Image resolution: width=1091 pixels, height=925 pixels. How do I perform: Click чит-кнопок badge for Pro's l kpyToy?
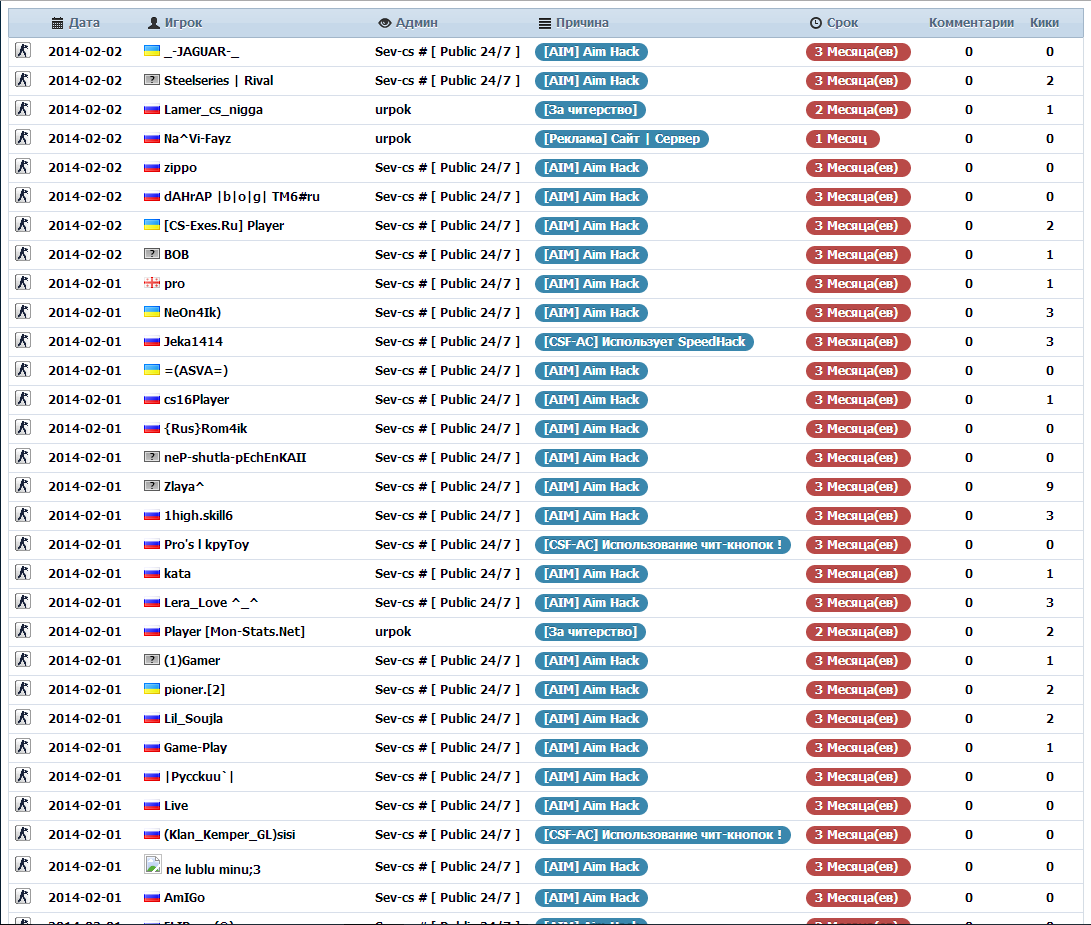click(x=662, y=544)
